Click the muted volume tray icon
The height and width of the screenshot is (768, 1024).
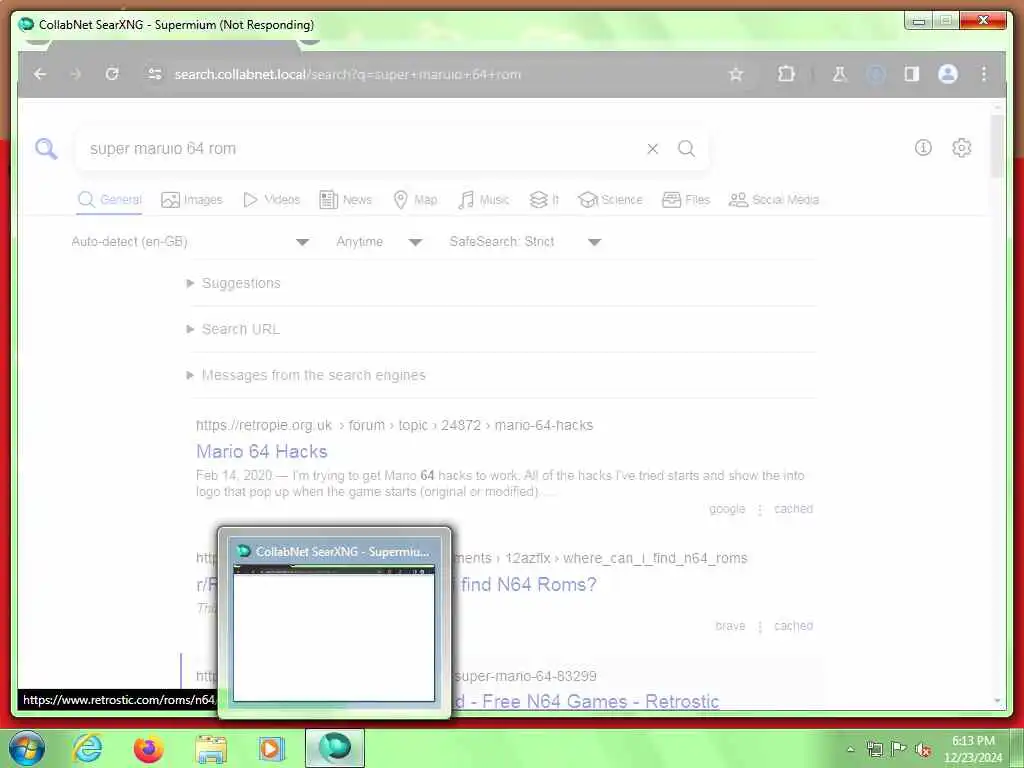pos(923,749)
